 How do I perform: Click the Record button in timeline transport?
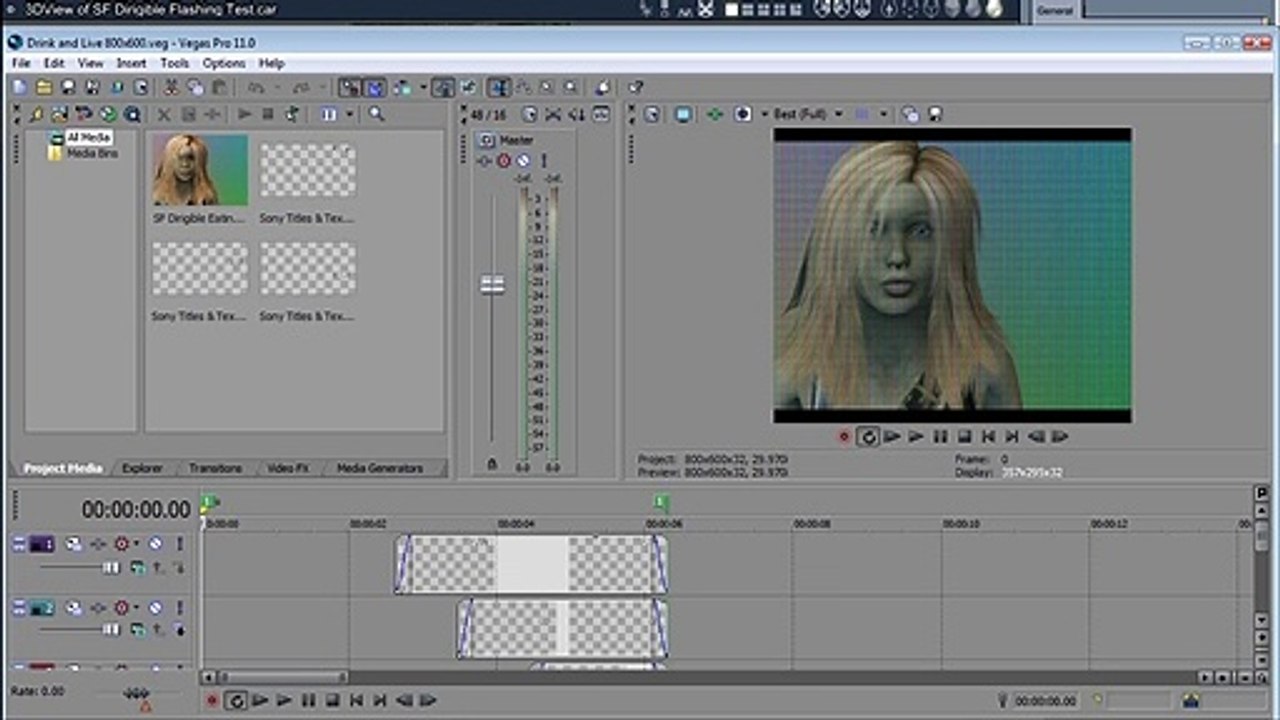pyautogui.click(x=211, y=700)
